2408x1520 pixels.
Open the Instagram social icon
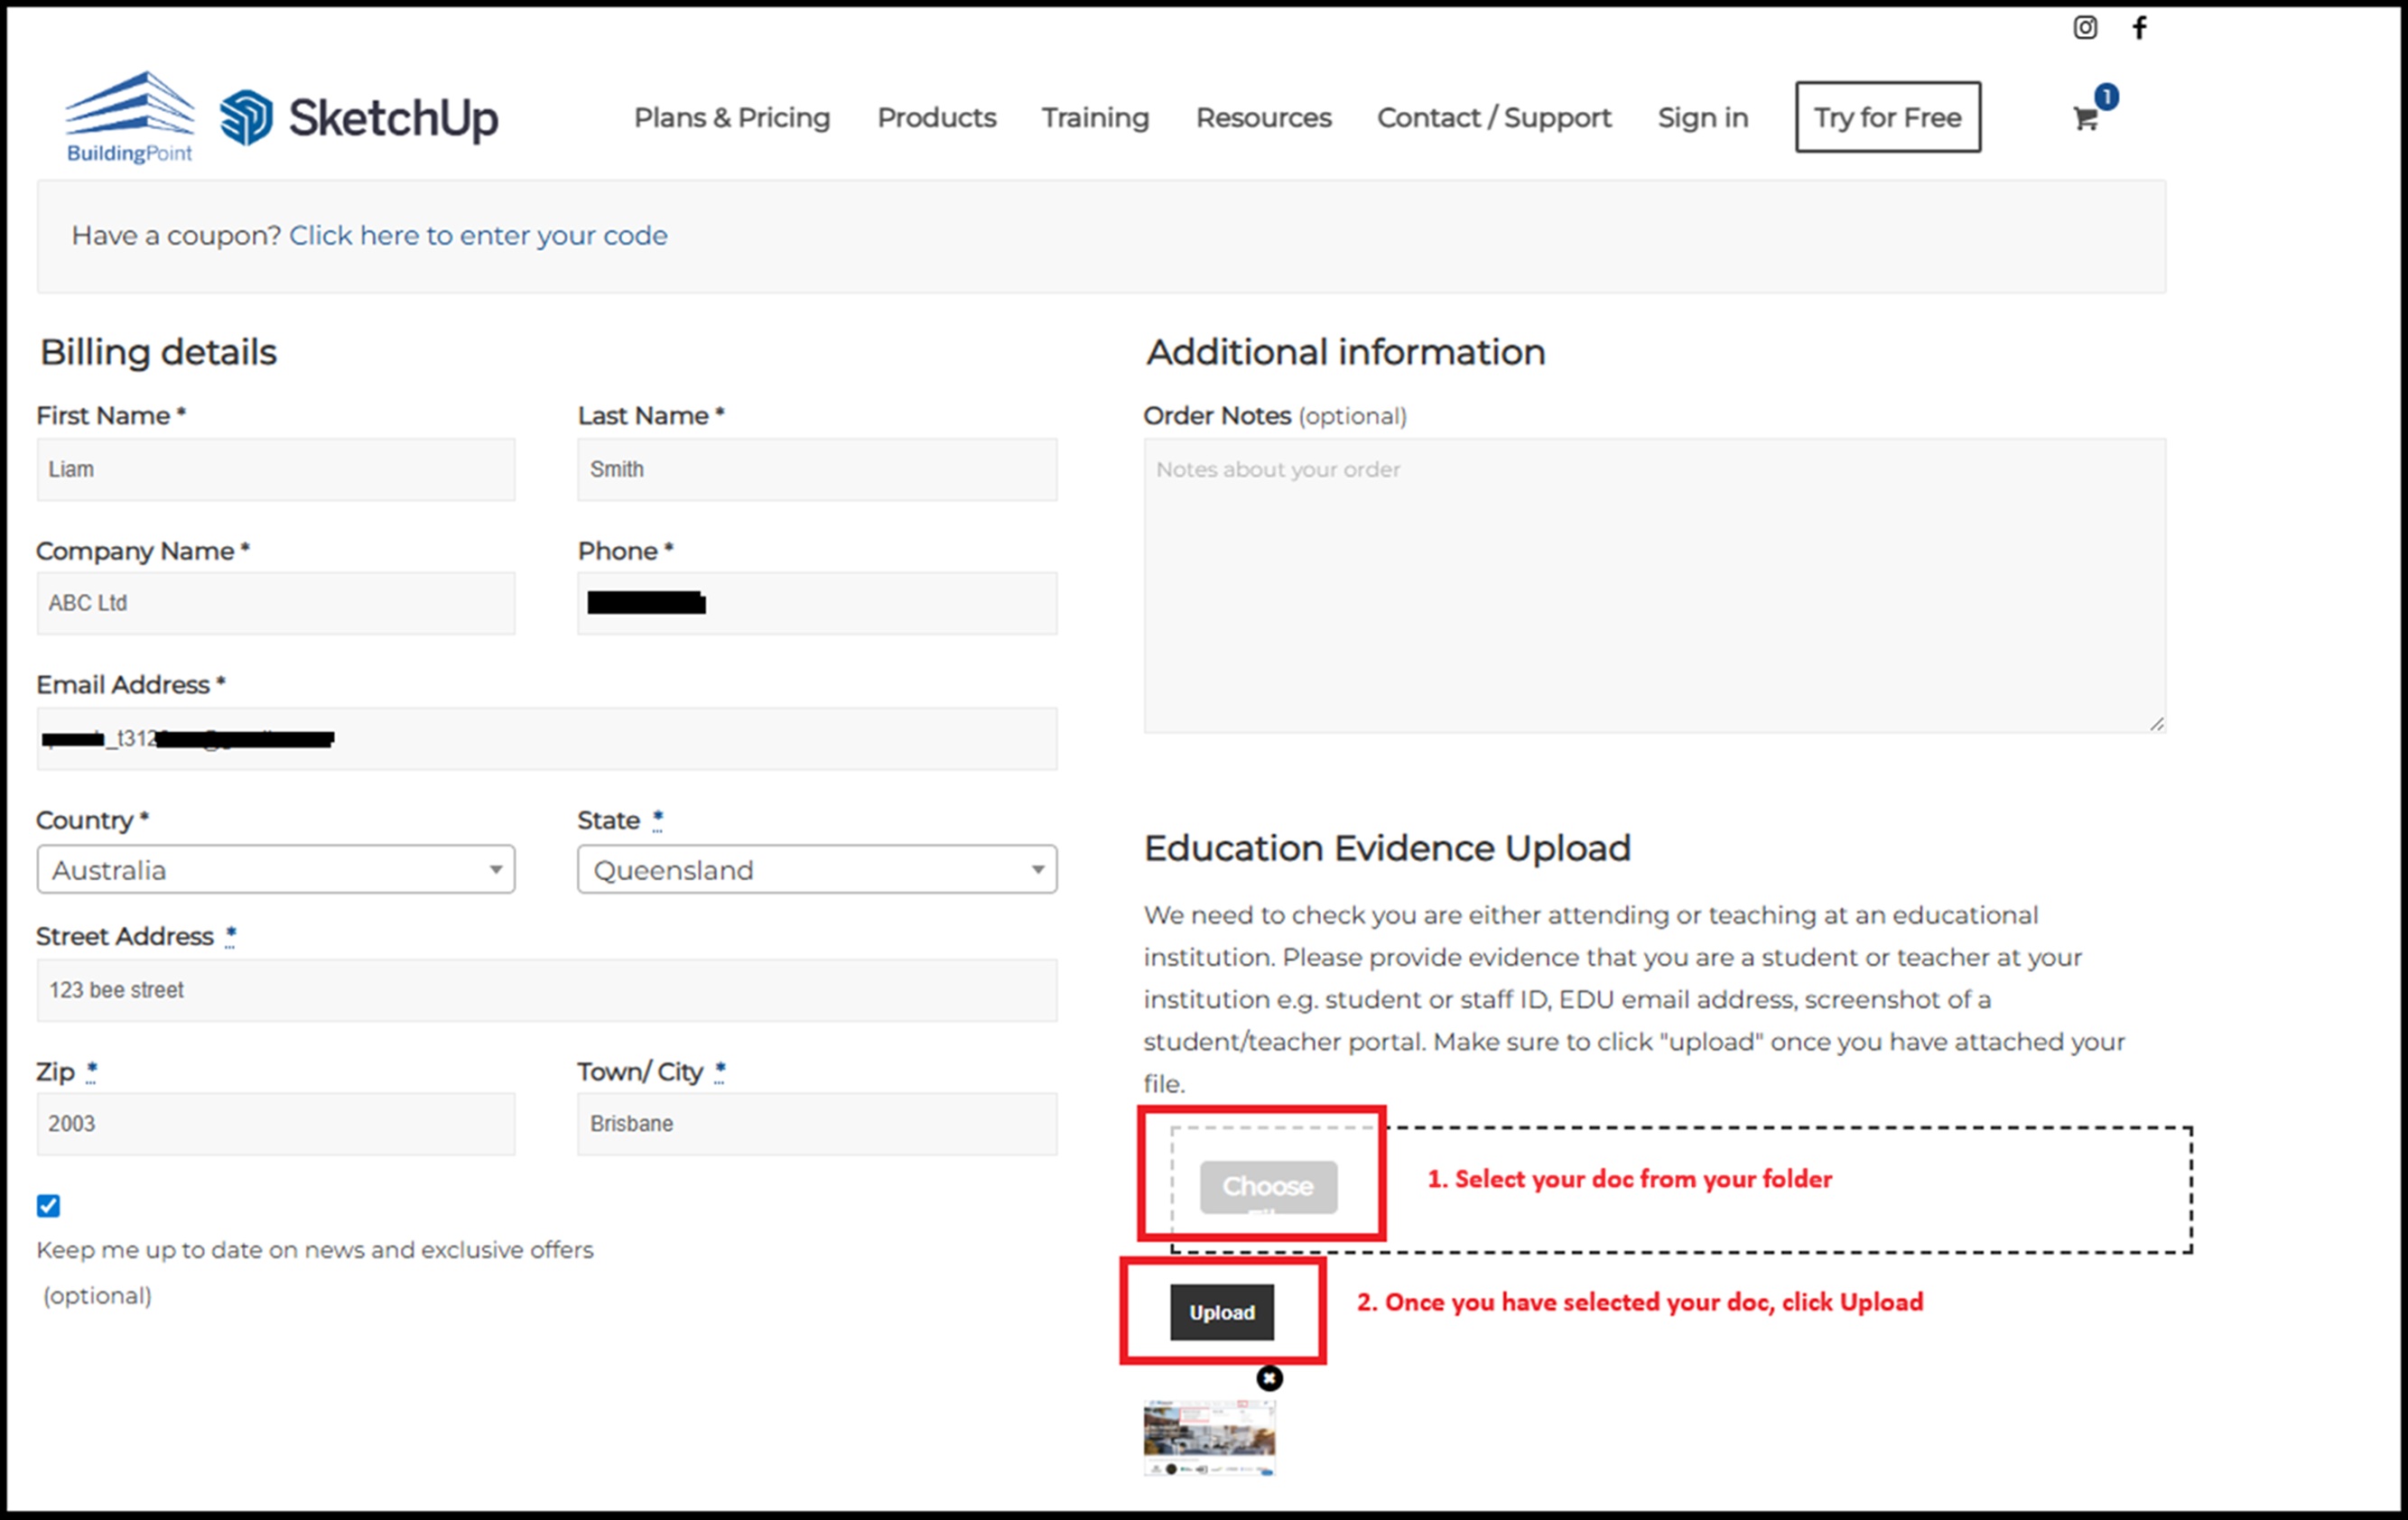pos(2086,28)
